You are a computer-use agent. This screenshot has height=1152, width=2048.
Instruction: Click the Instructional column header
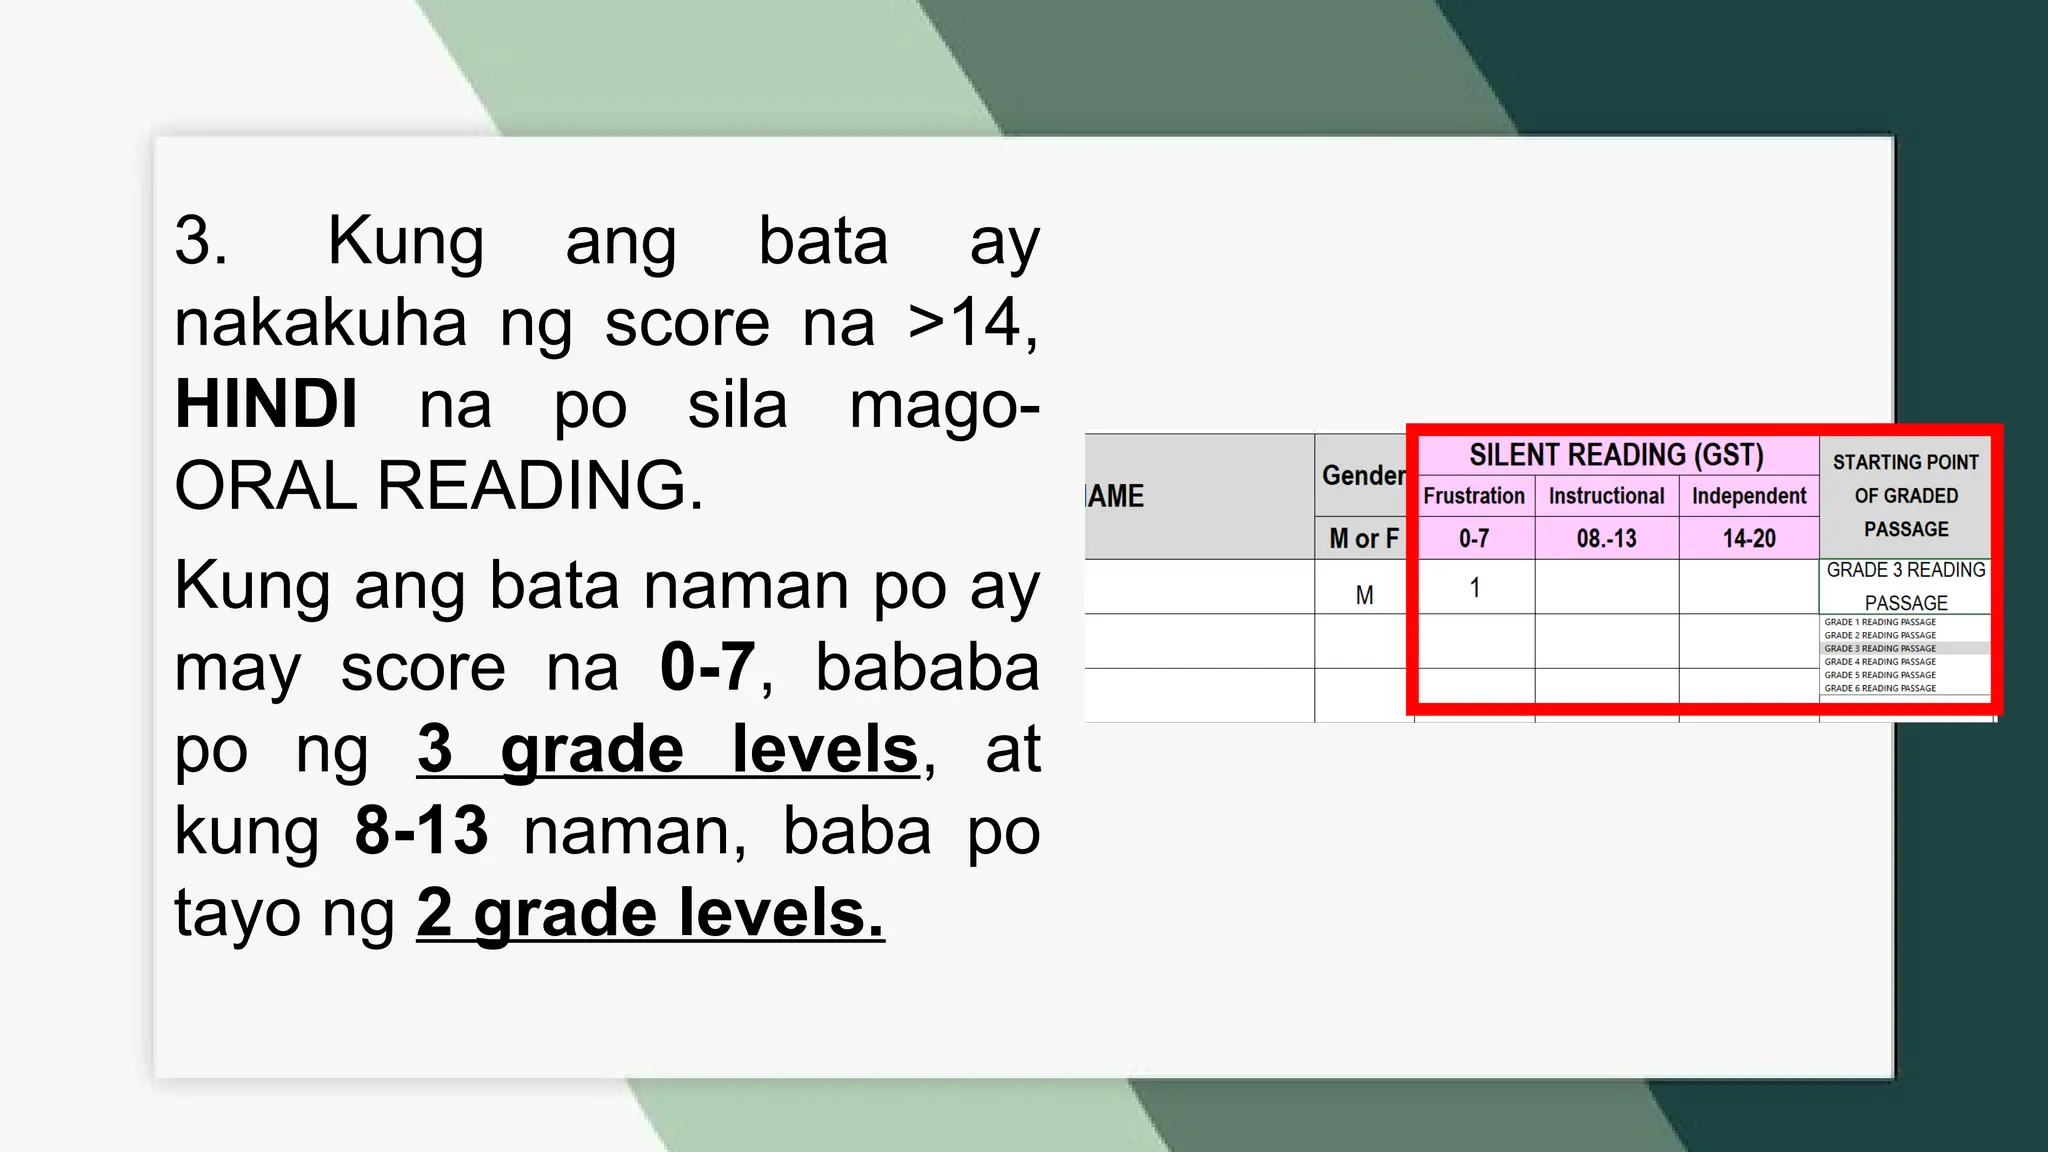click(x=1607, y=496)
